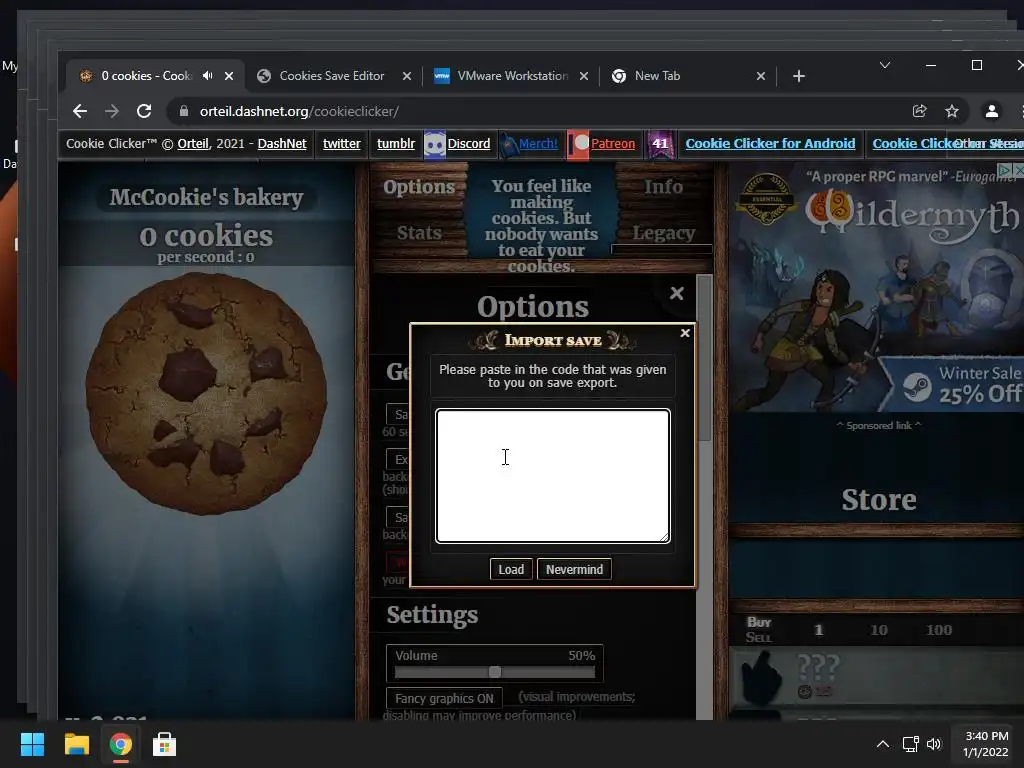Select Sell mode in the store
The image size is (1024, 768).
click(x=759, y=637)
